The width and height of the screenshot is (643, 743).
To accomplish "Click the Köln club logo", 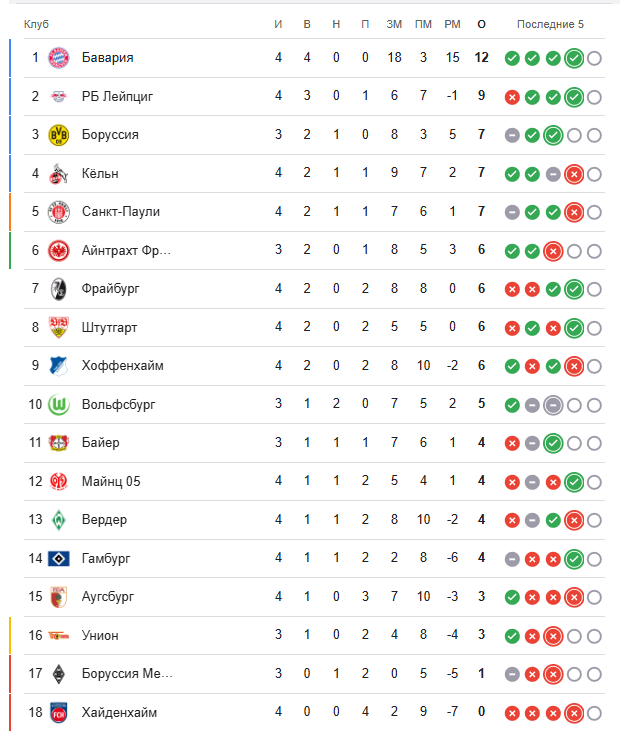I will tap(59, 174).
